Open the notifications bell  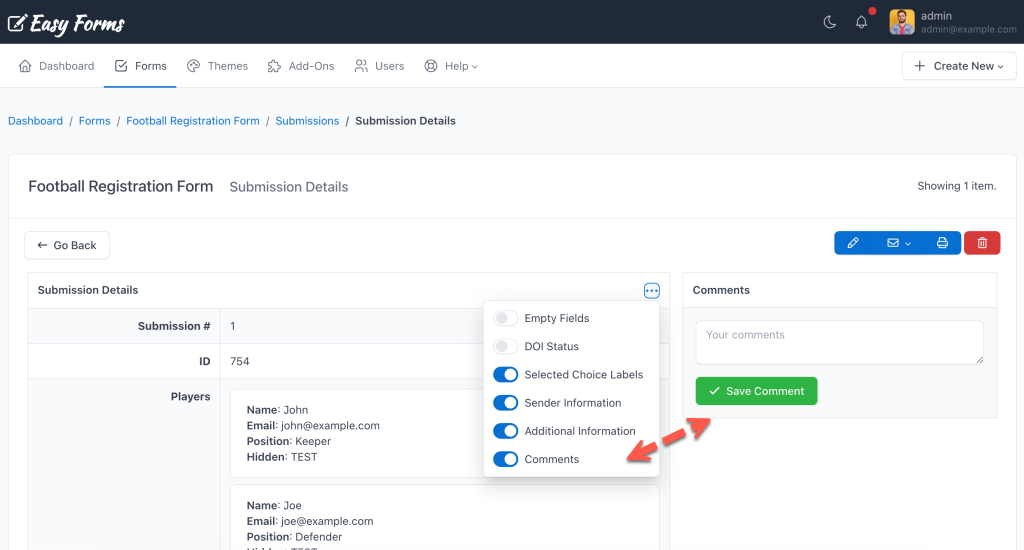(861, 22)
